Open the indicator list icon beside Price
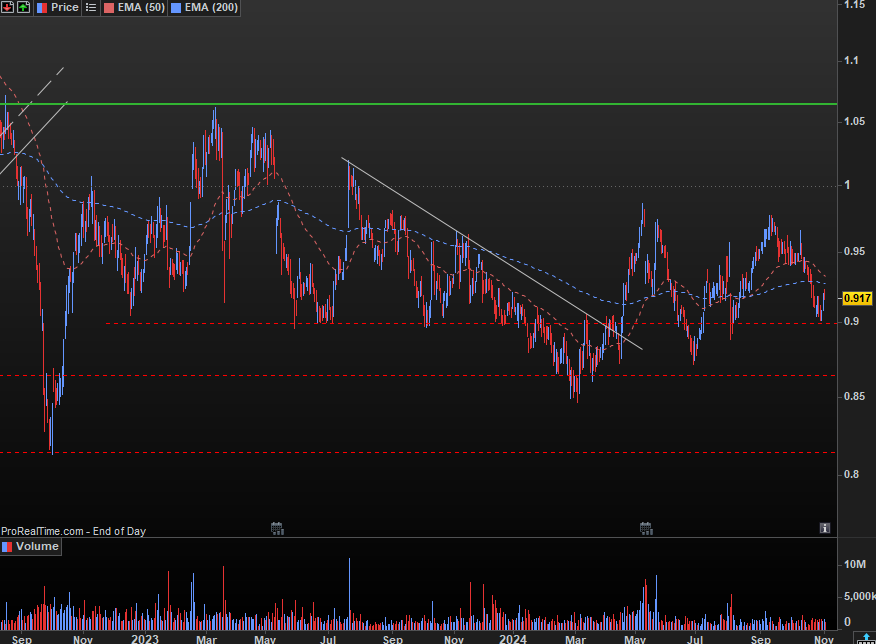 point(91,7)
